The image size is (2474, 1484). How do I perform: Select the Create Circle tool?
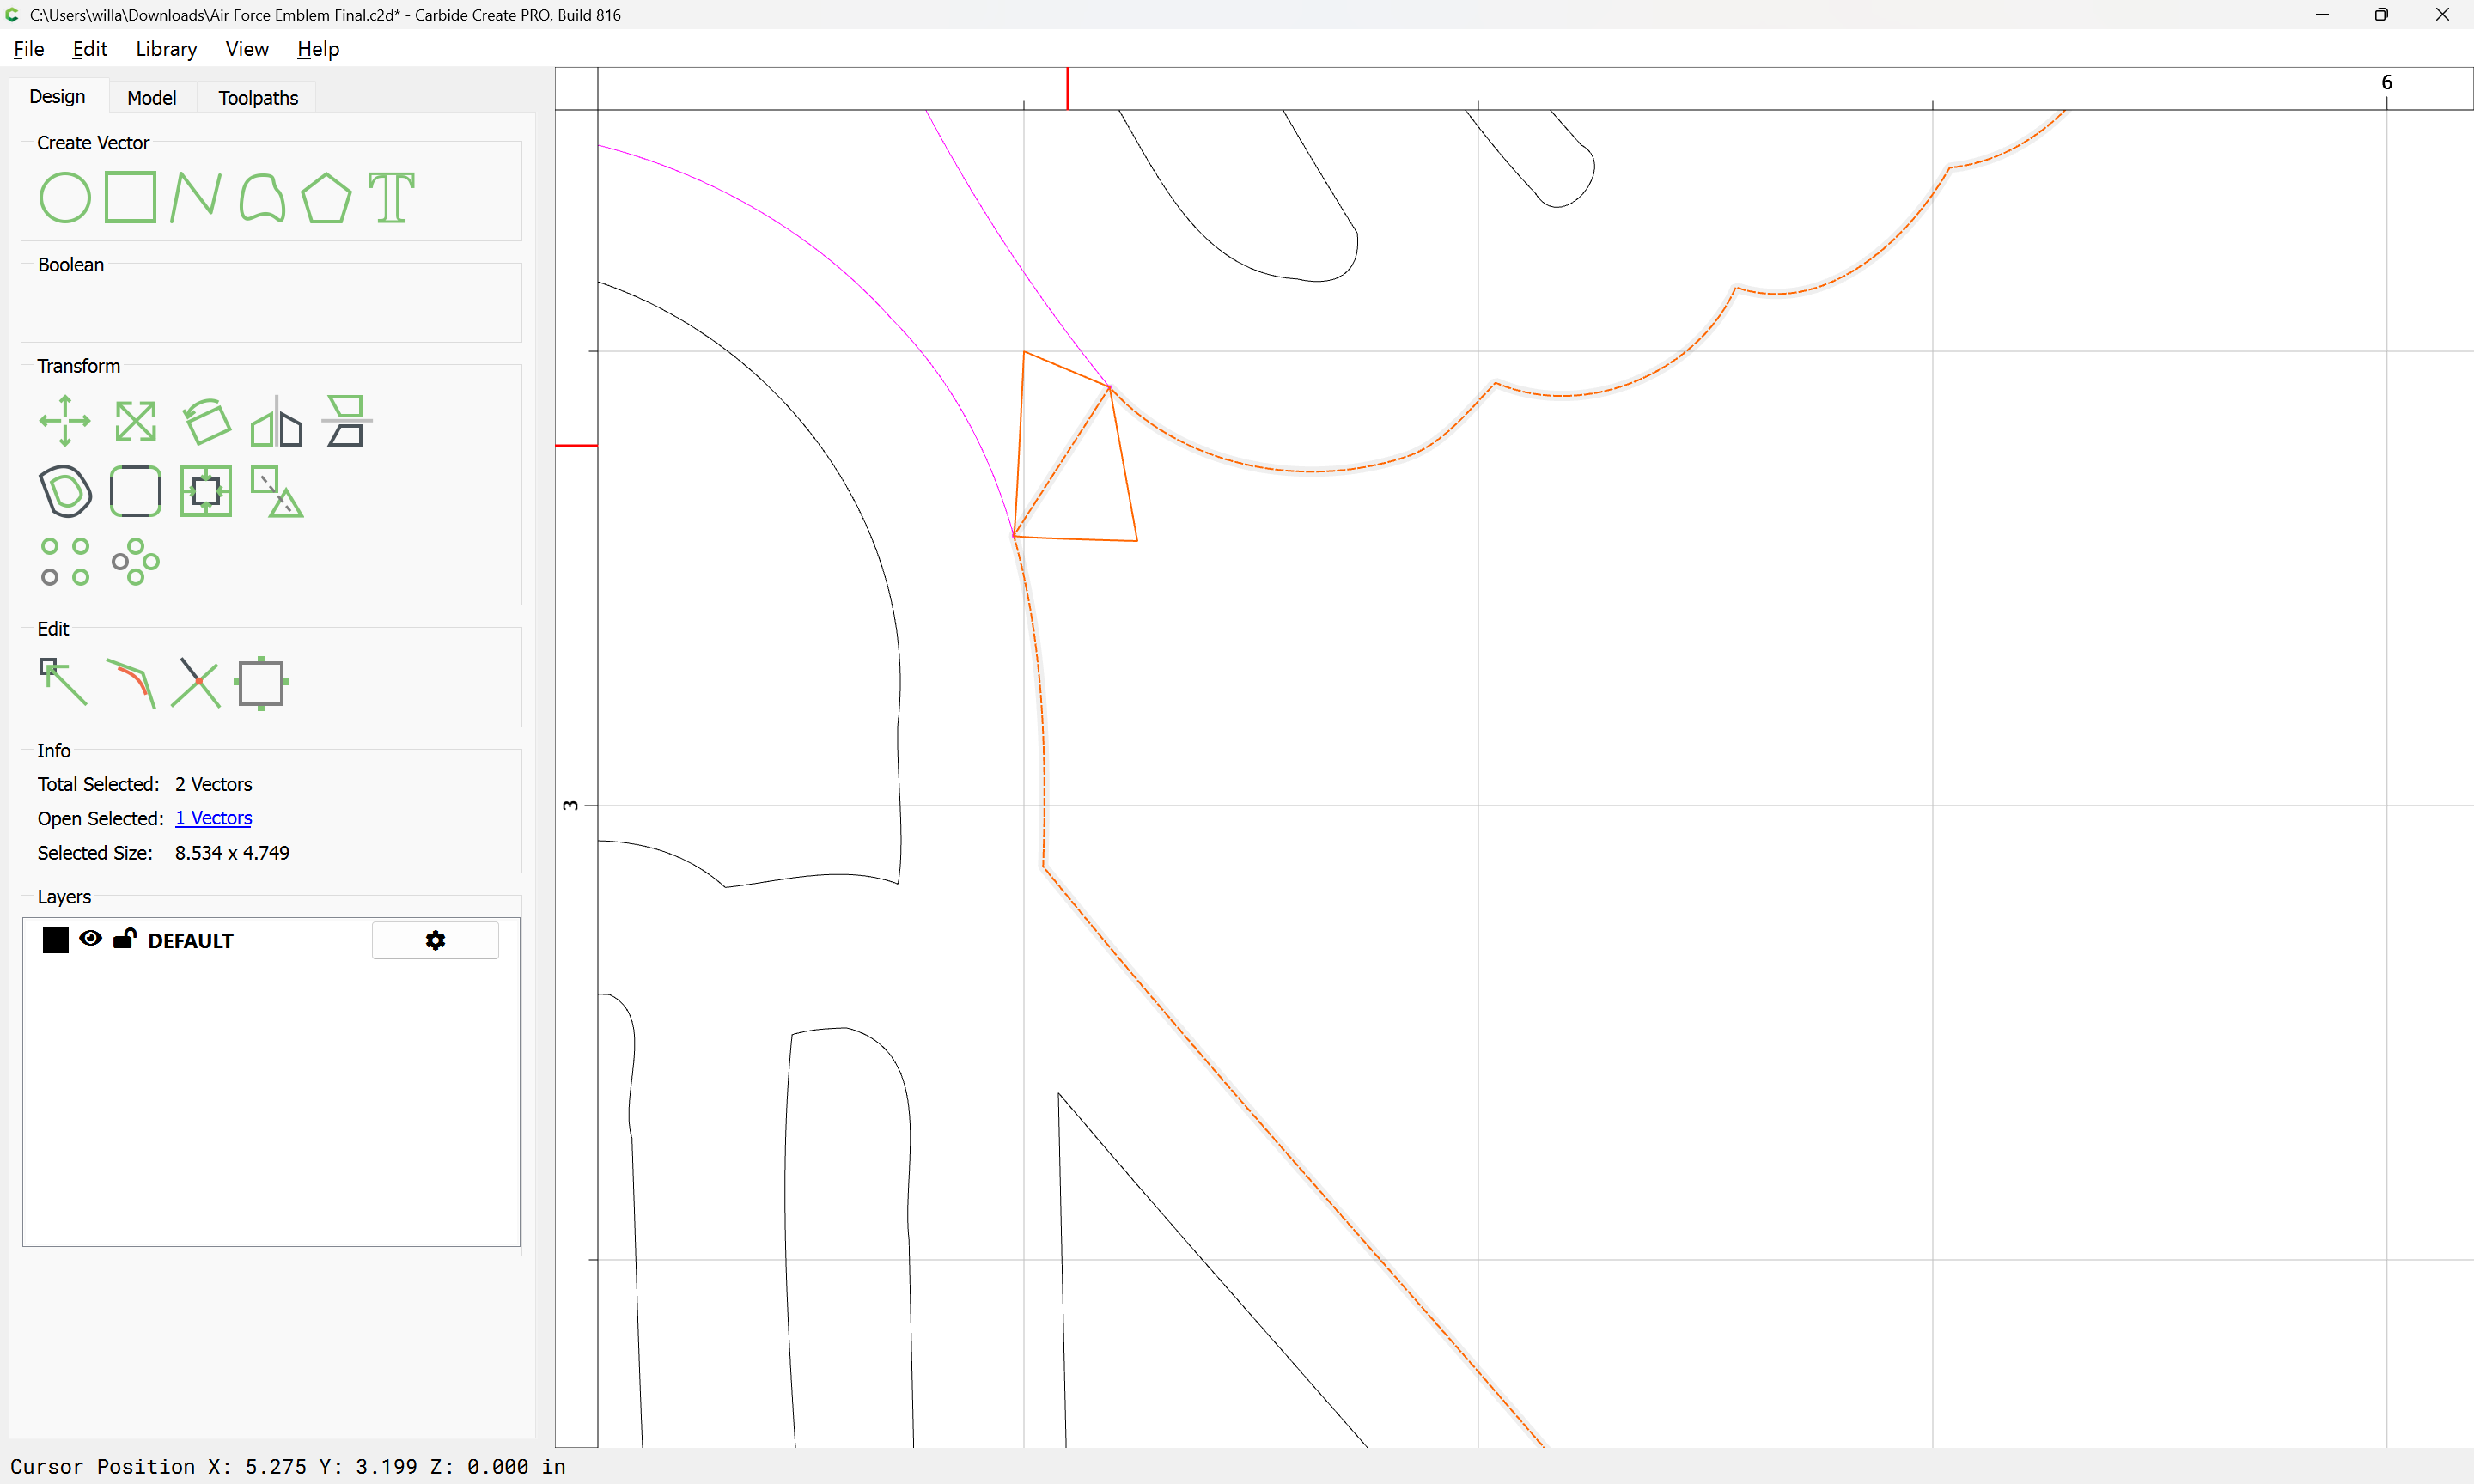tap(65, 197)
